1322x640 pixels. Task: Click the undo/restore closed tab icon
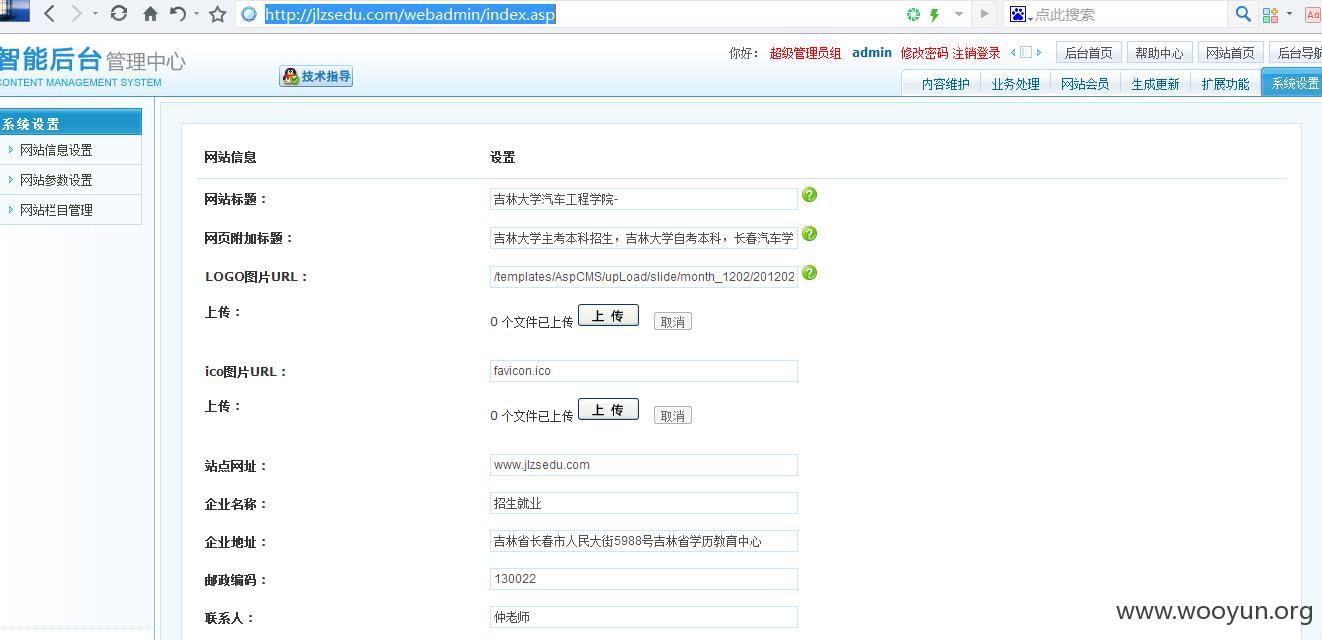tap(178, 14)
